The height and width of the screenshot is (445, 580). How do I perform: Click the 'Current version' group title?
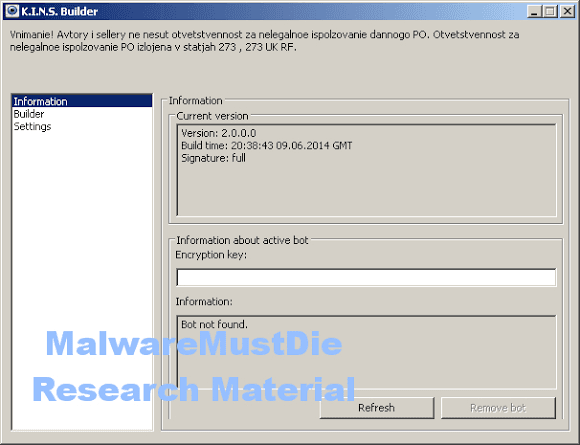pos(212,116)
